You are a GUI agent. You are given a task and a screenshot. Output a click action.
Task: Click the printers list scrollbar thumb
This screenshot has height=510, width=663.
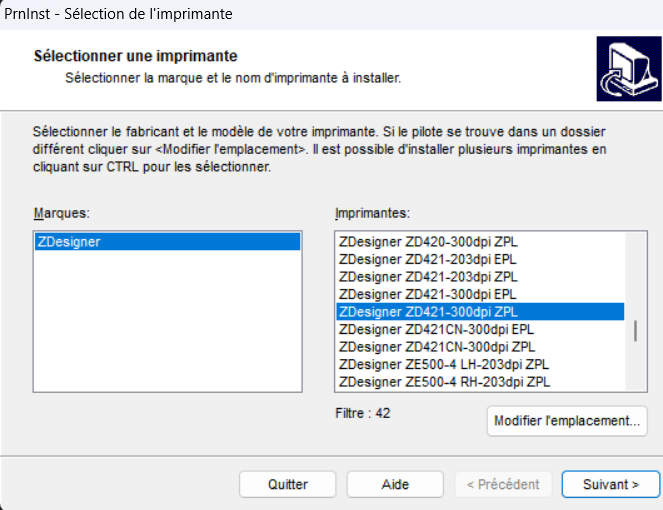click(636, 331)
